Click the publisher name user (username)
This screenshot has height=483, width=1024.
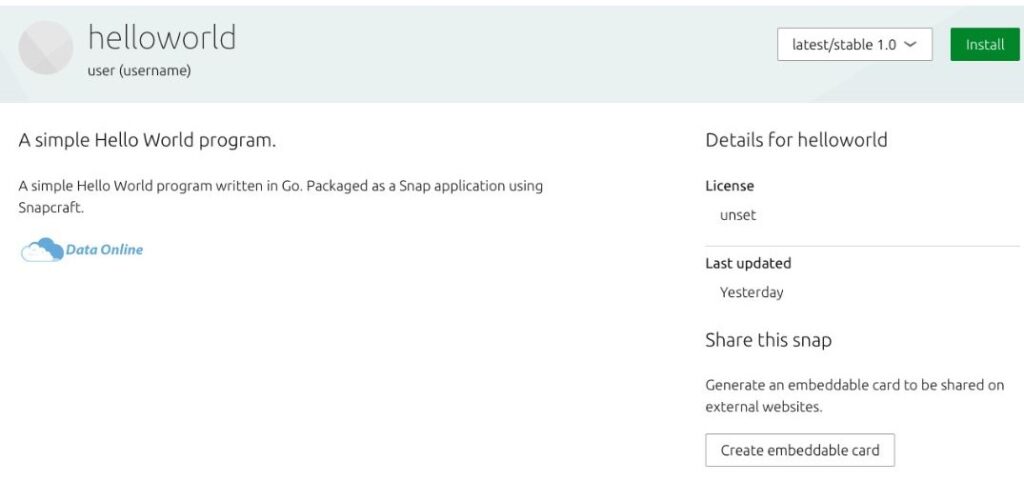[139, 70]
